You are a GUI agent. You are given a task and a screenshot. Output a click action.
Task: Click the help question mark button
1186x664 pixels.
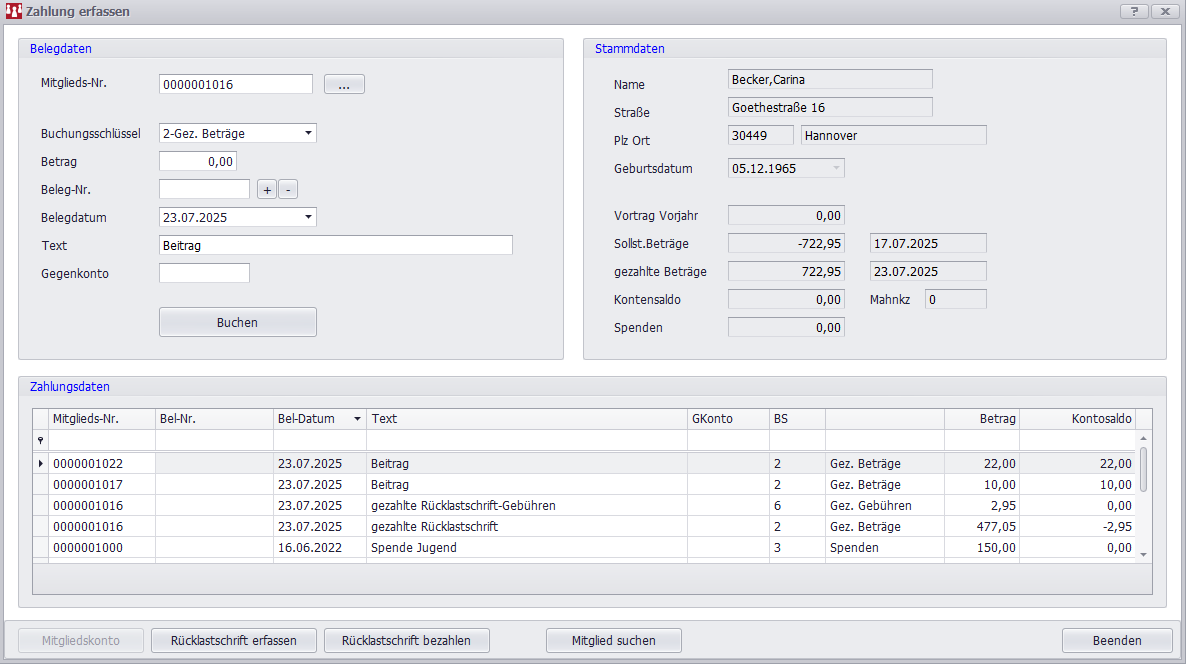pos(1133,11)
